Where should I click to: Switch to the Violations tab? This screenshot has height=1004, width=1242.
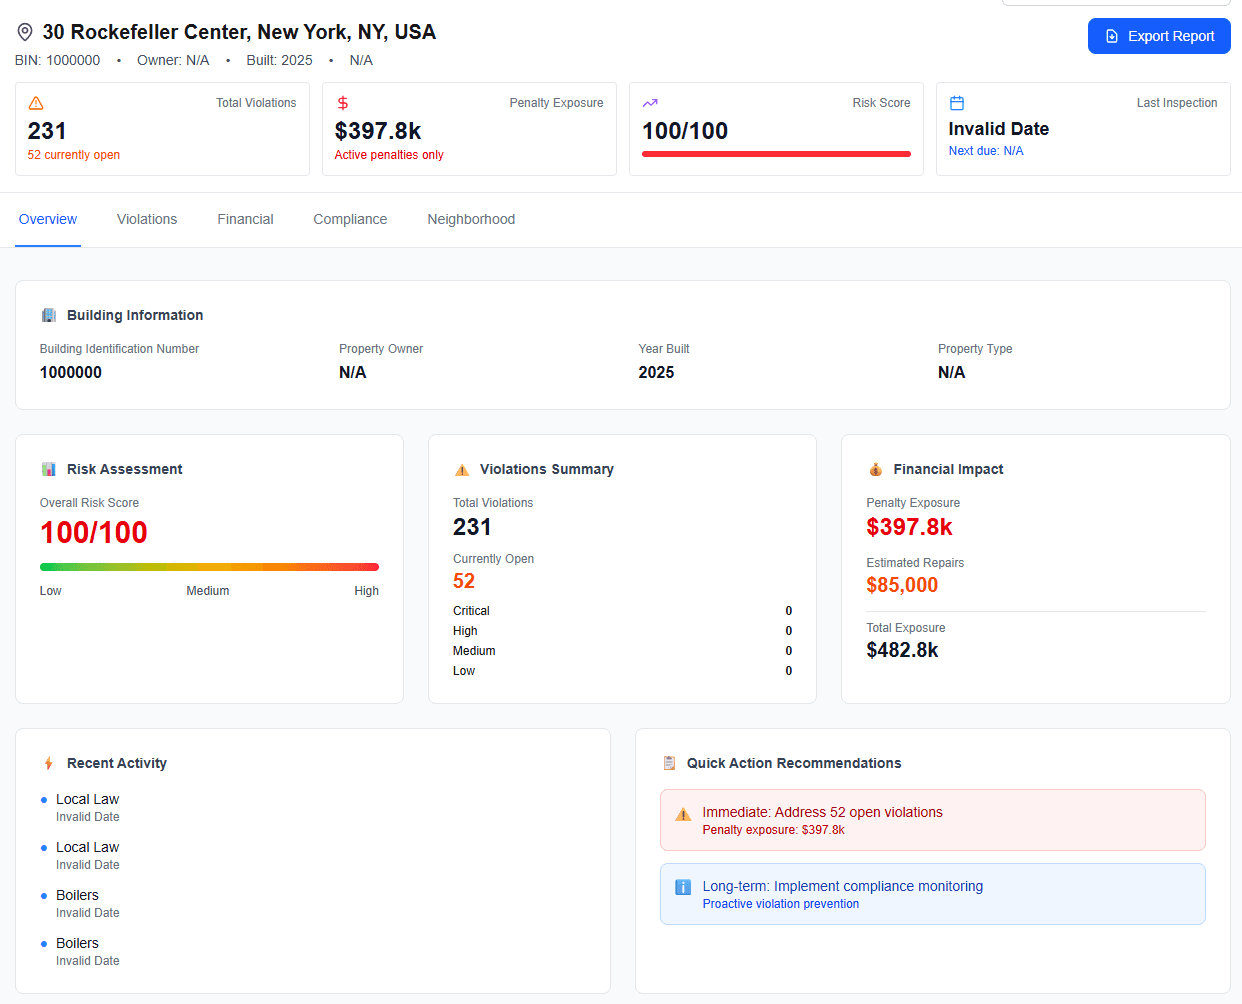[x=147, y=219]
